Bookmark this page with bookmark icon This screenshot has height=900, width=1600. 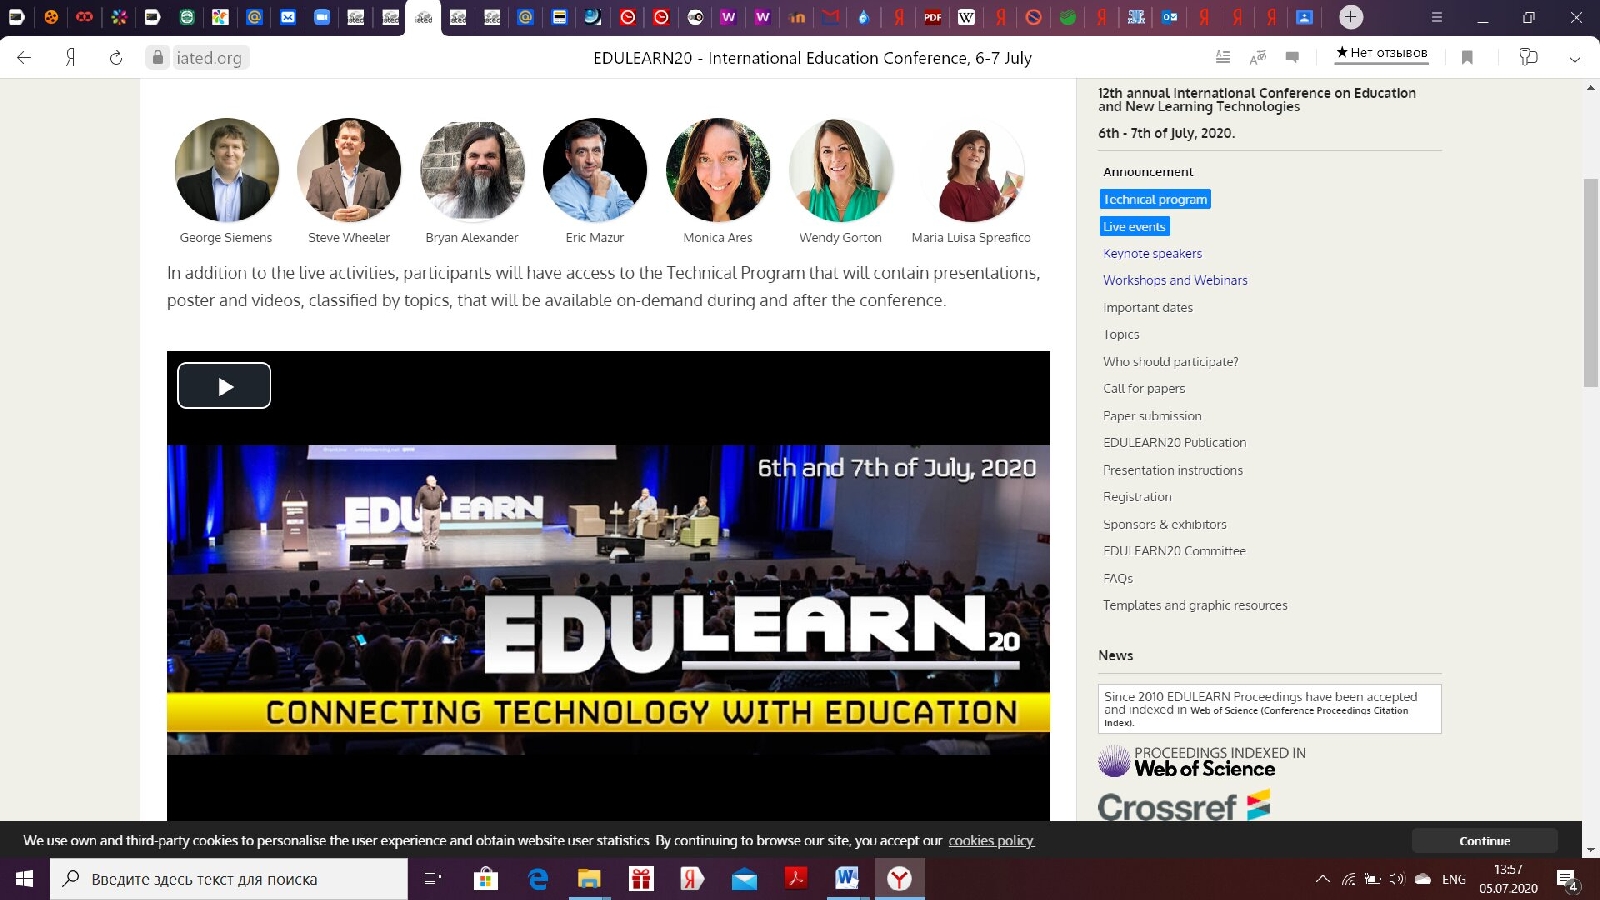pos(1467,57)
